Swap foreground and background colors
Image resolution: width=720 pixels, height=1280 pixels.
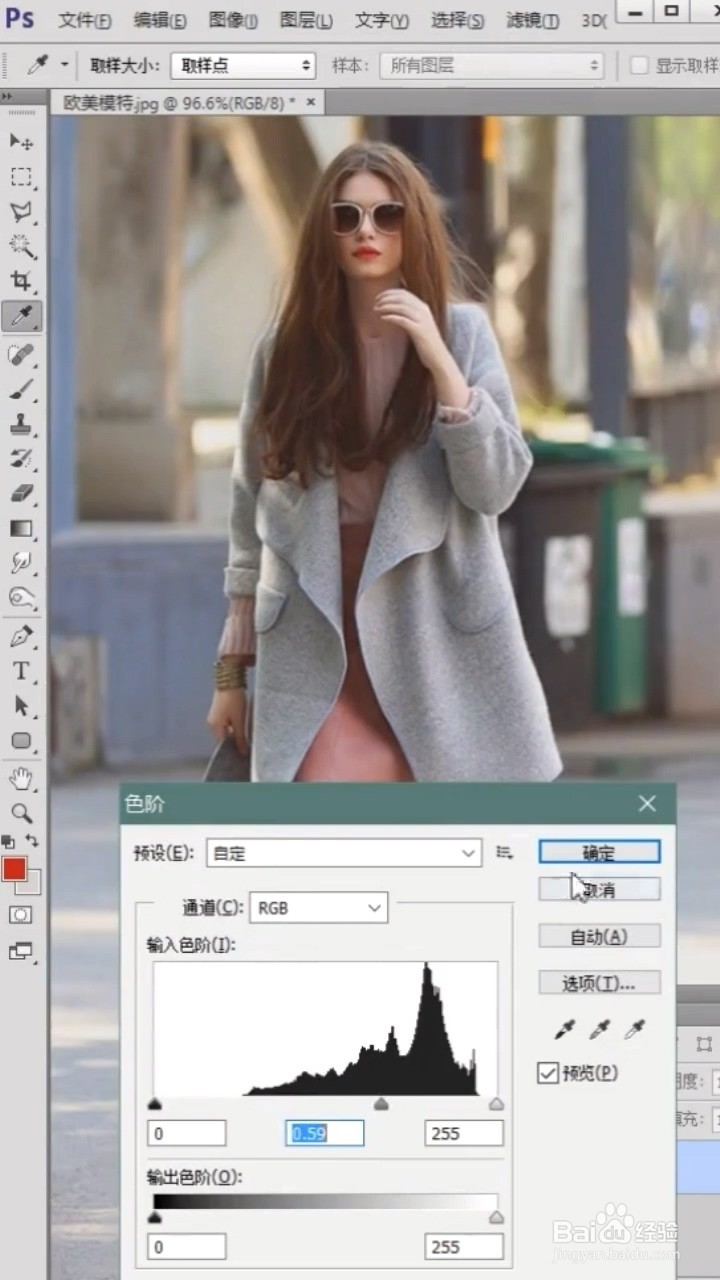[33, 842]
